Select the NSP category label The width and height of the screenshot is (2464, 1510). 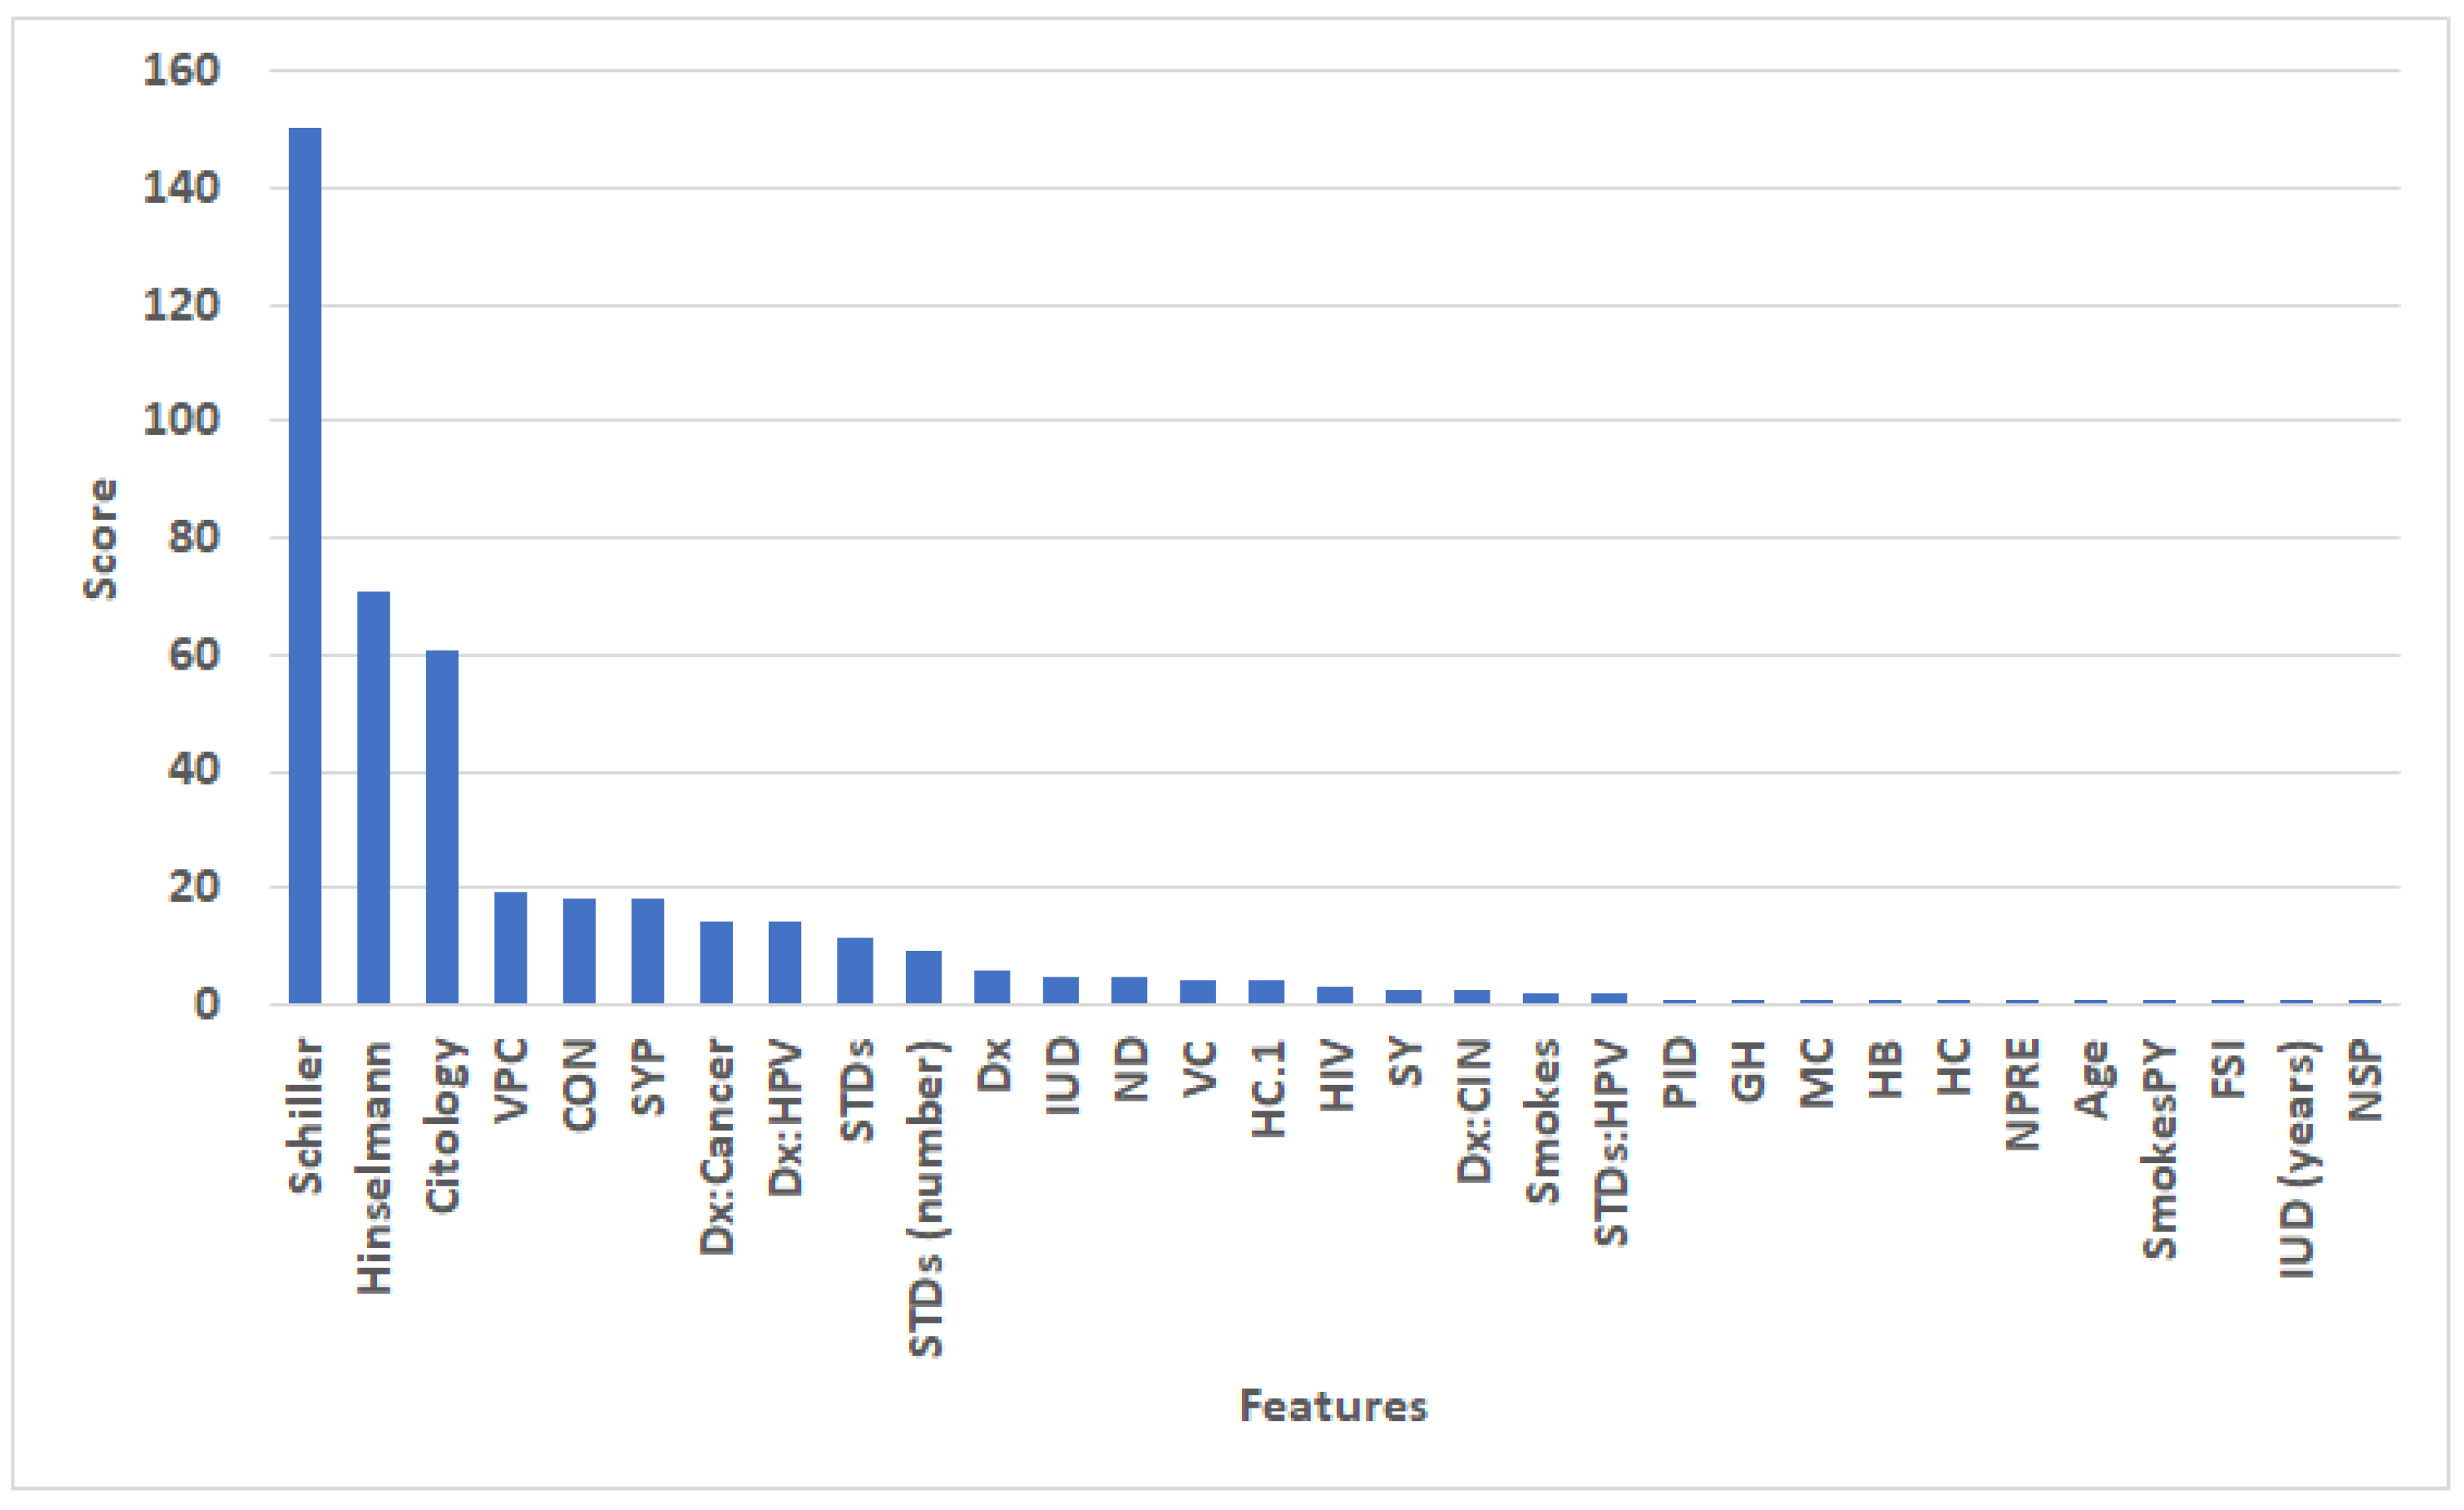pos(2366,1080)
